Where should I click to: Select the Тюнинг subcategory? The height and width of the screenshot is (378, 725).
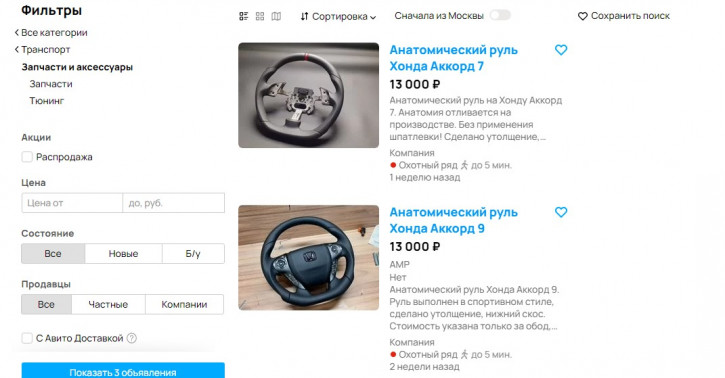tap(47, 100)
